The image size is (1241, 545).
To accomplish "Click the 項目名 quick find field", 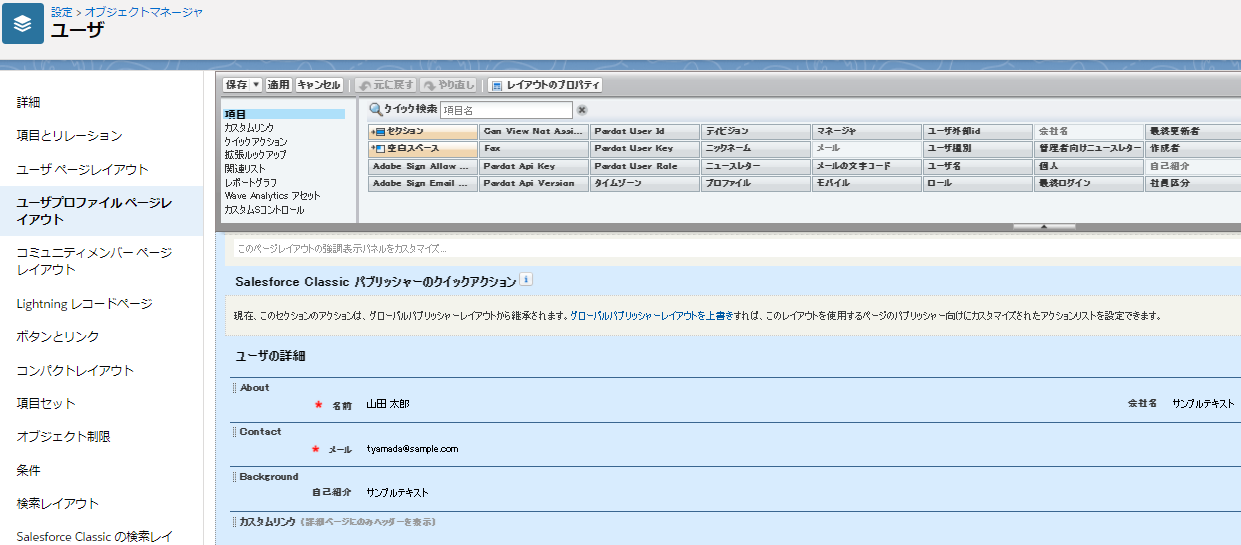I will (x=506, y=110).
